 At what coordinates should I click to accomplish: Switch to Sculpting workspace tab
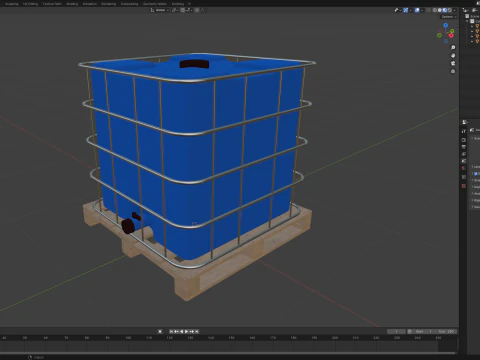pyautogui.click(x=12, y=4)
